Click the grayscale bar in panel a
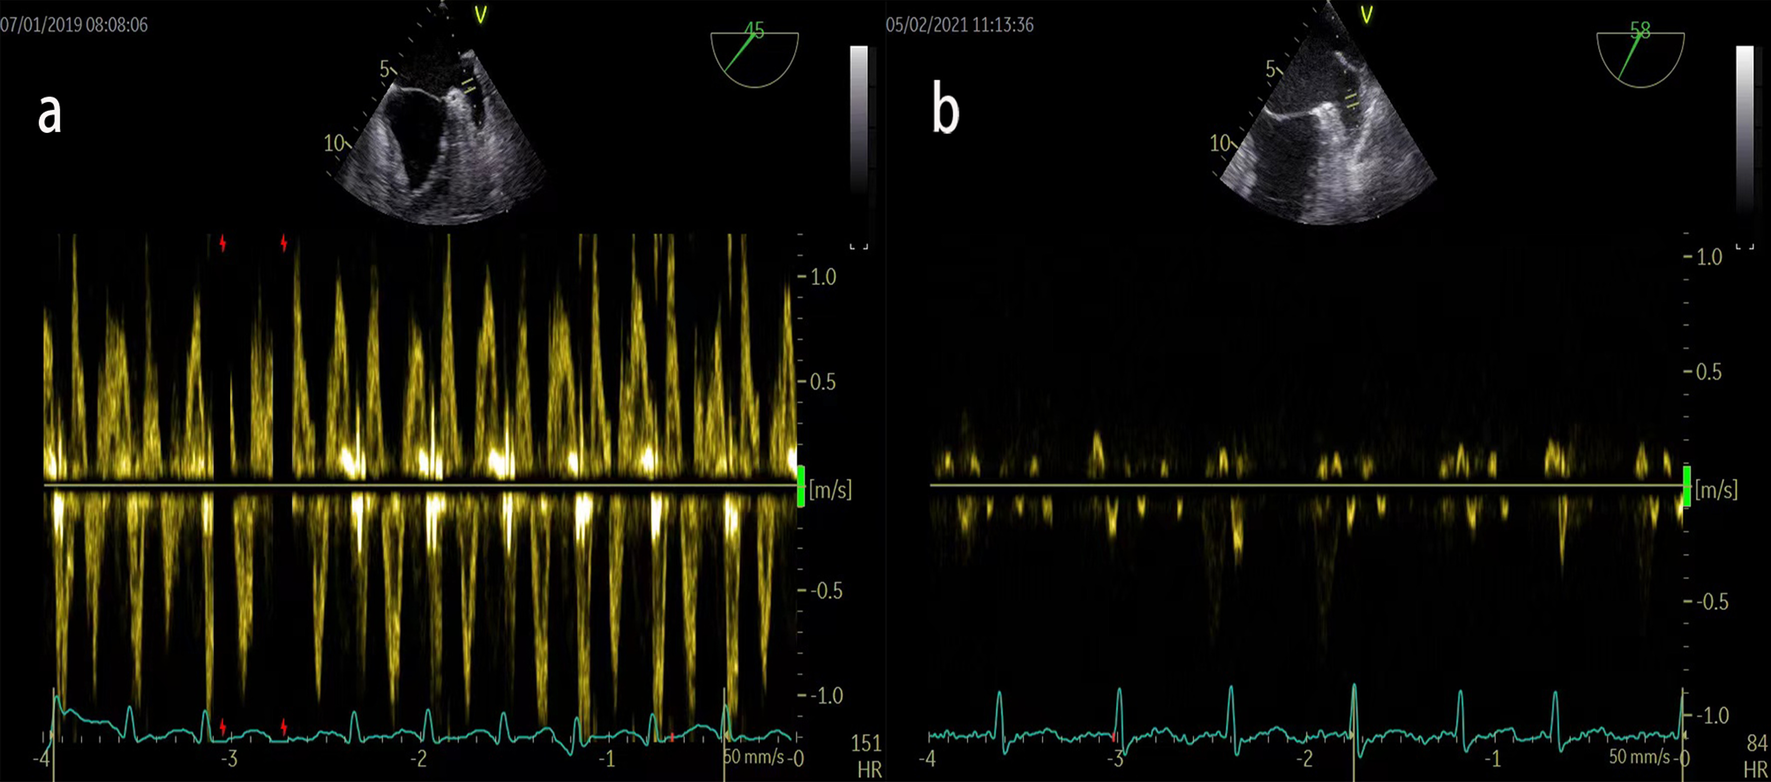1771x782 pixels. point(859,118)
